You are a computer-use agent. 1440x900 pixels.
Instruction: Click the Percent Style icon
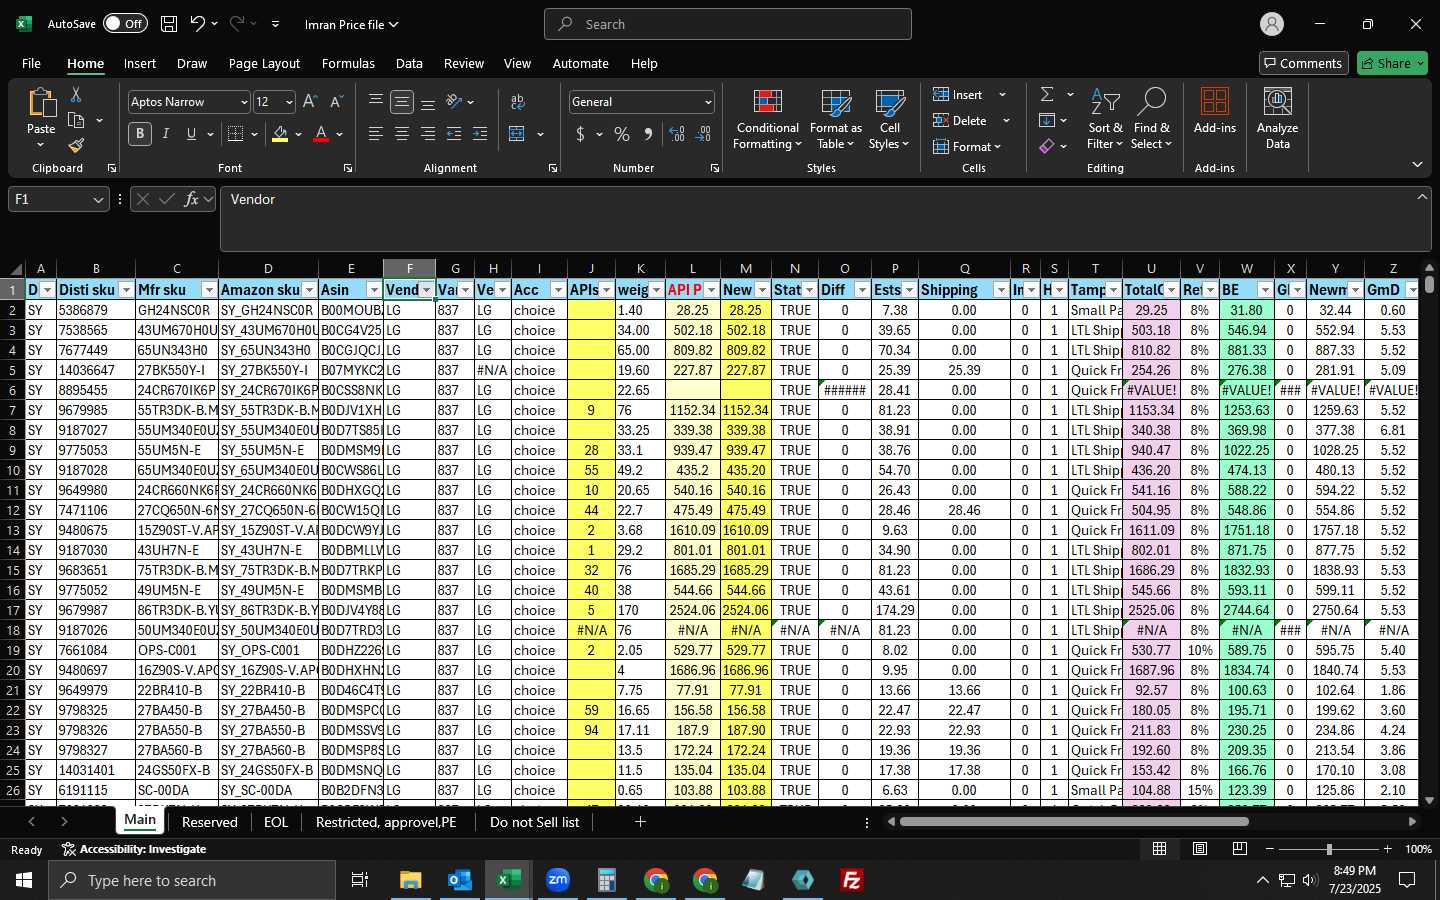pyautogui.click(x=622, y=134)
